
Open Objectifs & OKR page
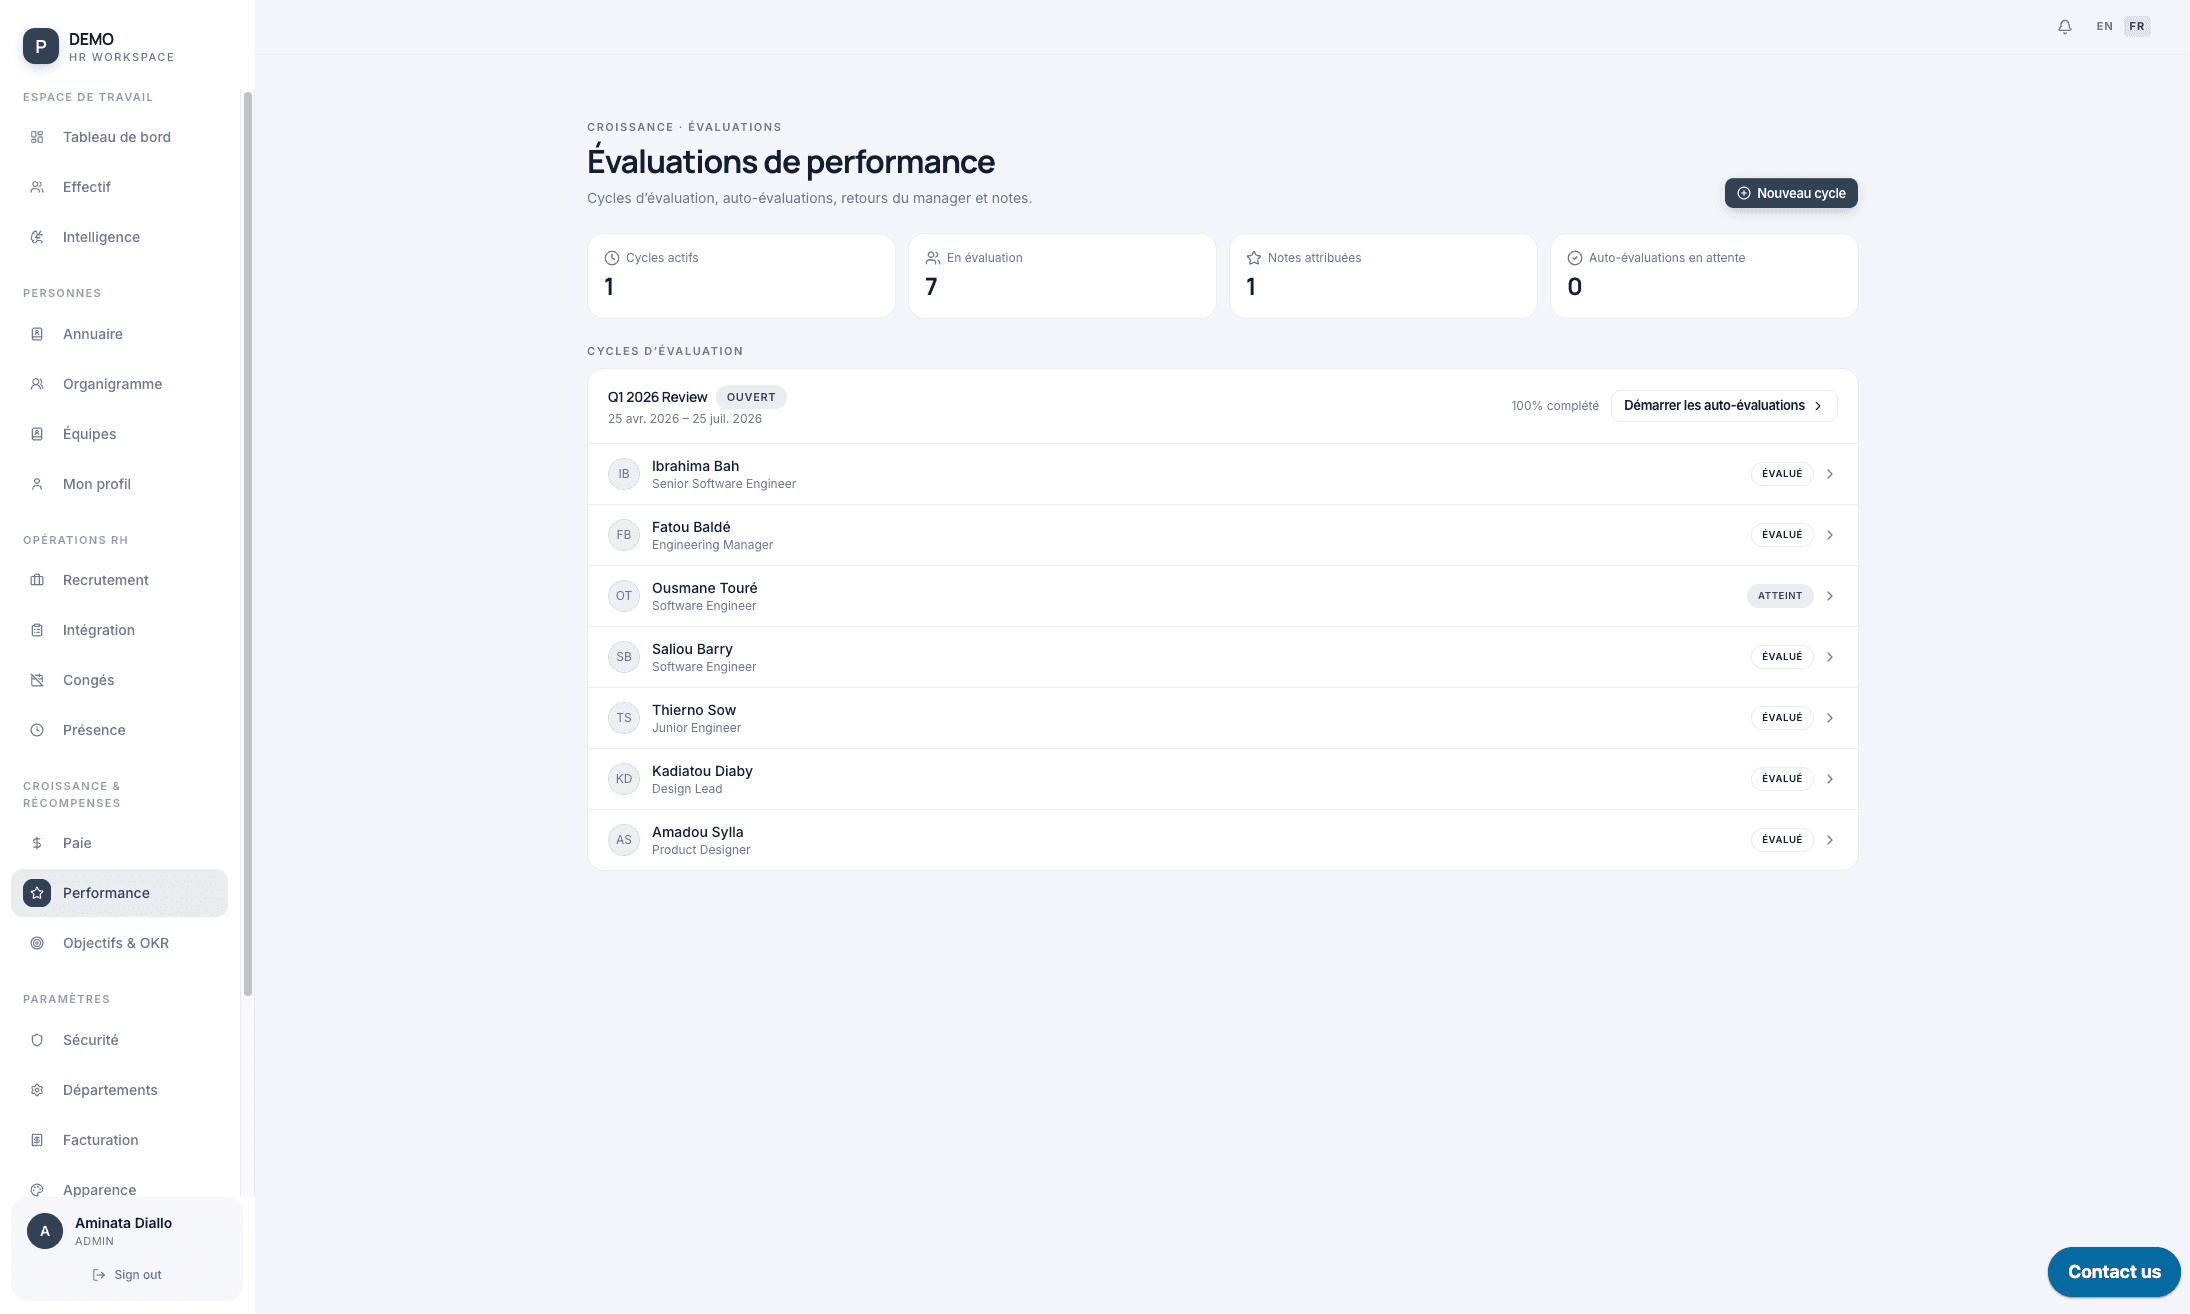point(119,943)
